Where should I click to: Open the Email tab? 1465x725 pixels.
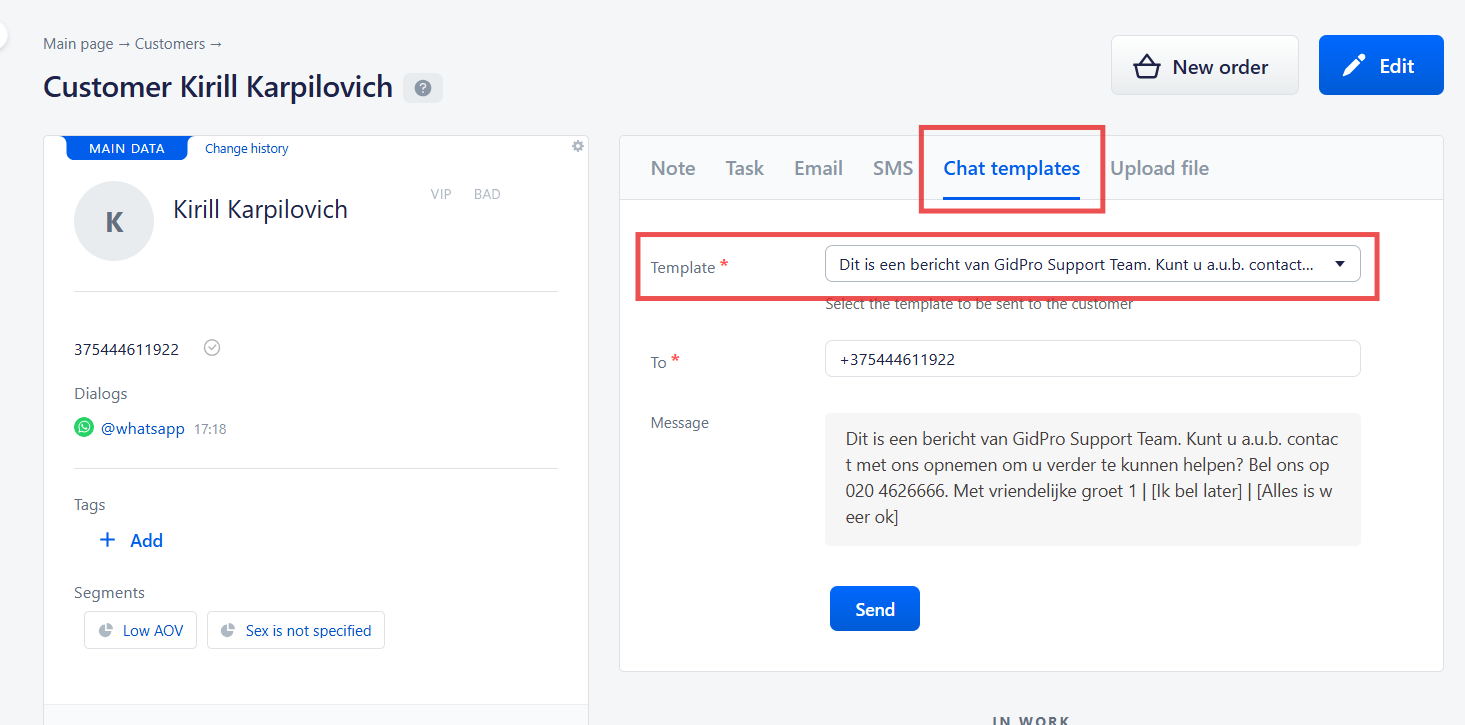(818, 168)
